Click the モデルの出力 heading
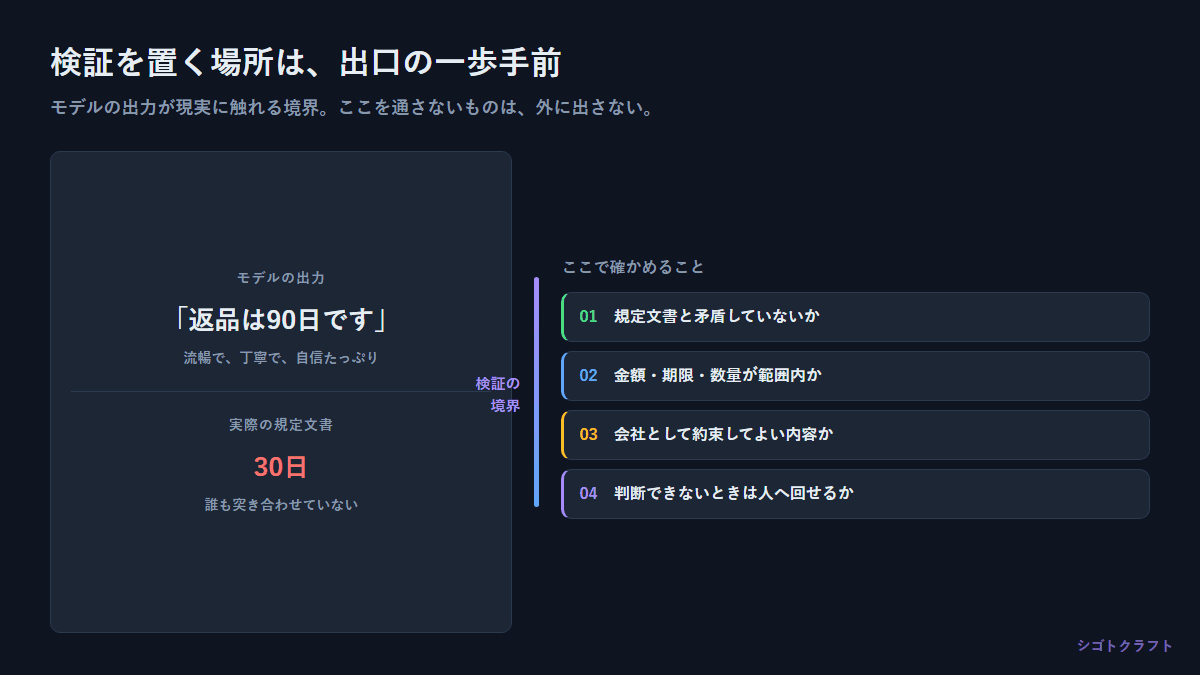This screenshot has height=675, width=1200. 281,278
